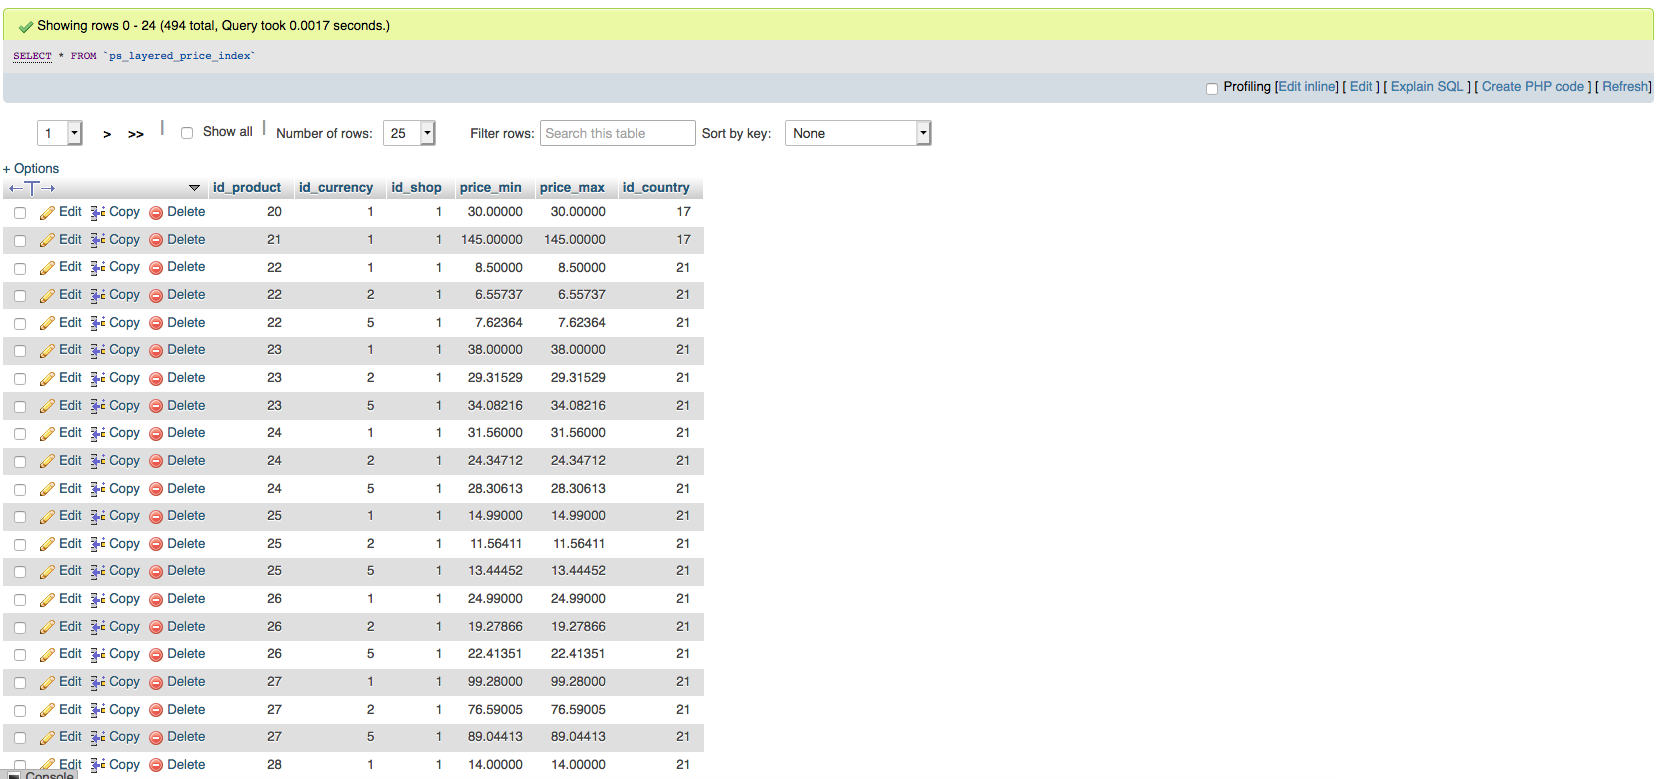Click the pencil Edit icon for price 38.00000 row
Screen dimensions: 1659x779
click(x=47, y=351)
